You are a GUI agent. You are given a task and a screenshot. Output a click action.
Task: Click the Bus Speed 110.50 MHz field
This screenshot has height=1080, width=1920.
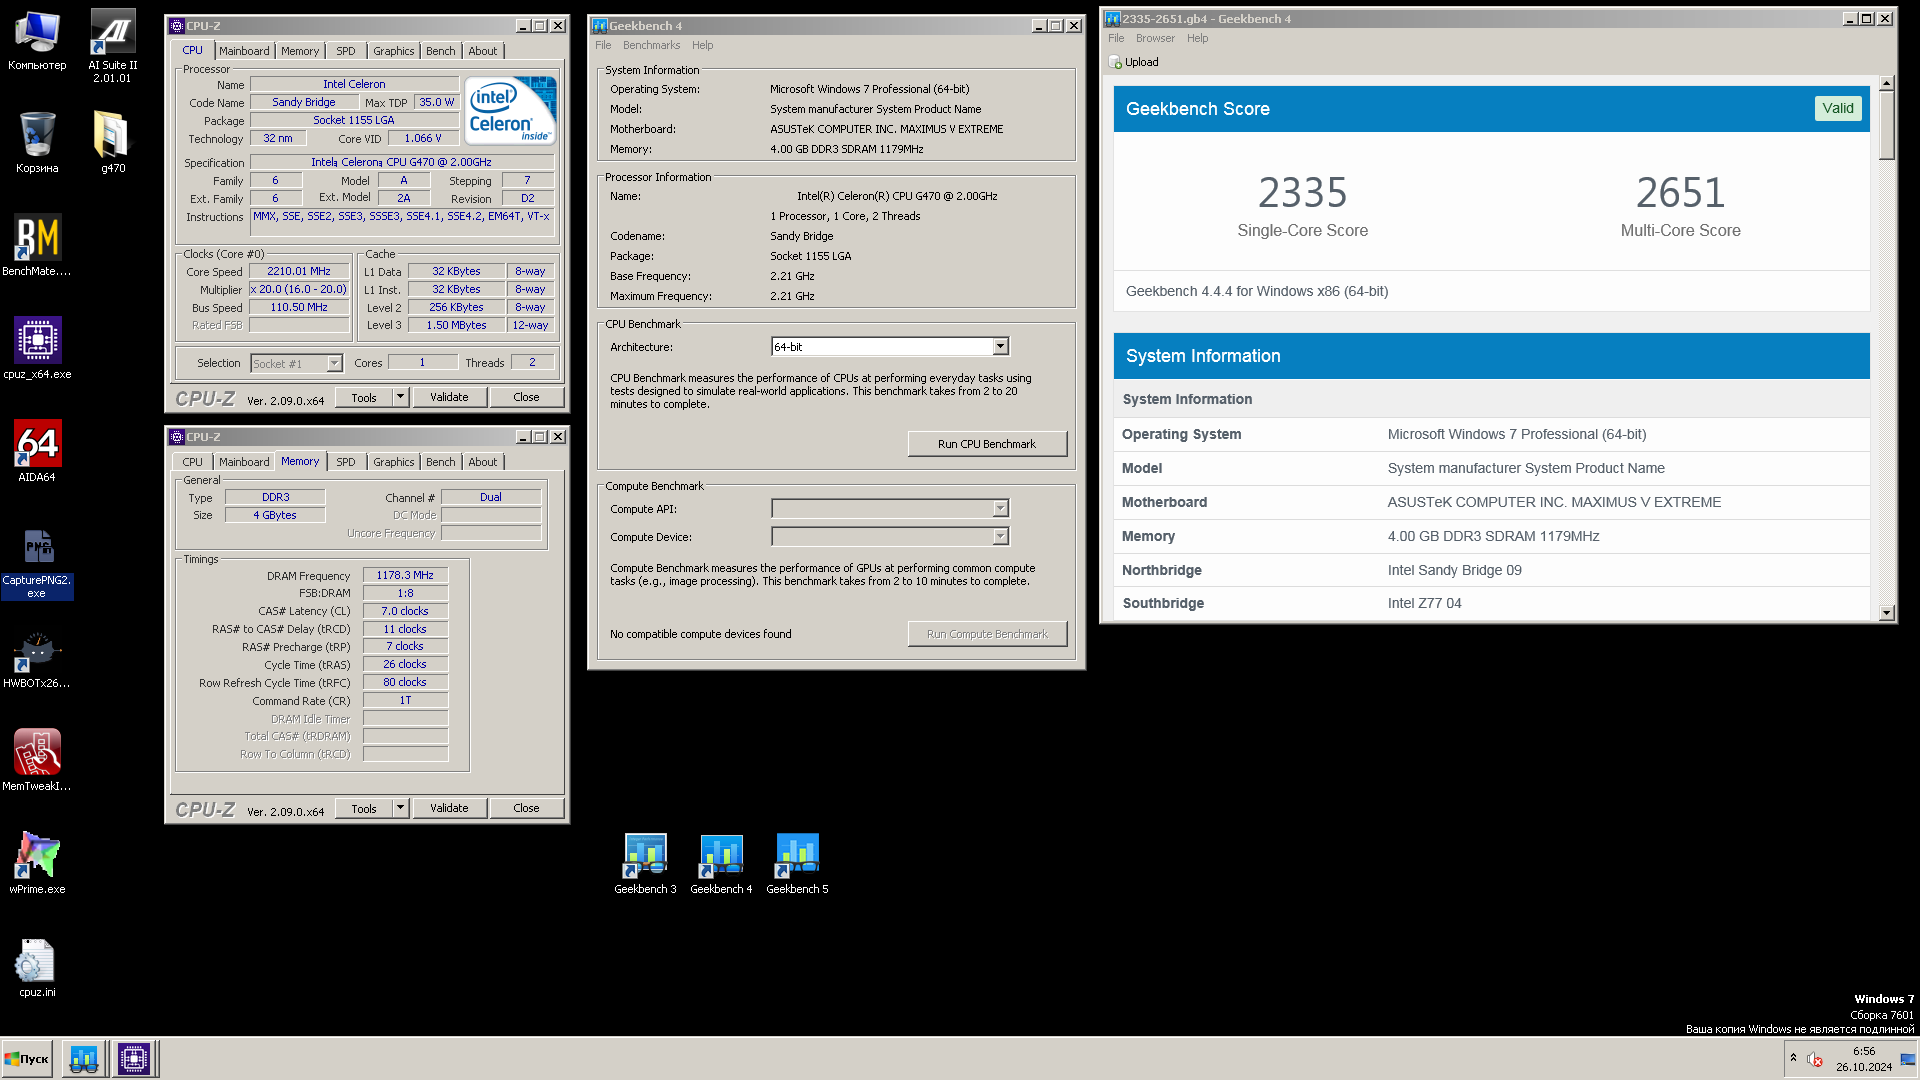[299, 307]
